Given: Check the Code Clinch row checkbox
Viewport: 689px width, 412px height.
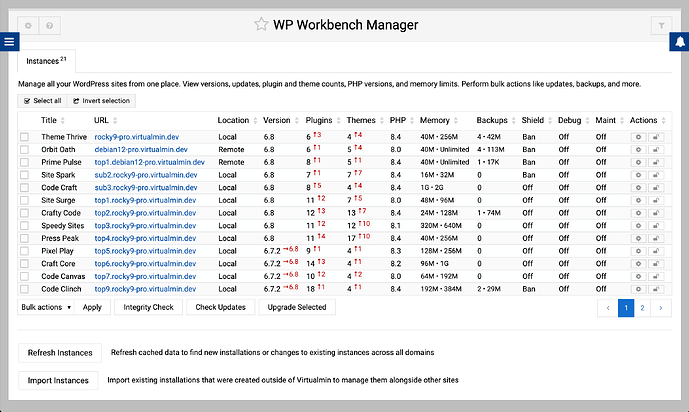Looking at the screenshot, I should click(25, 289).
